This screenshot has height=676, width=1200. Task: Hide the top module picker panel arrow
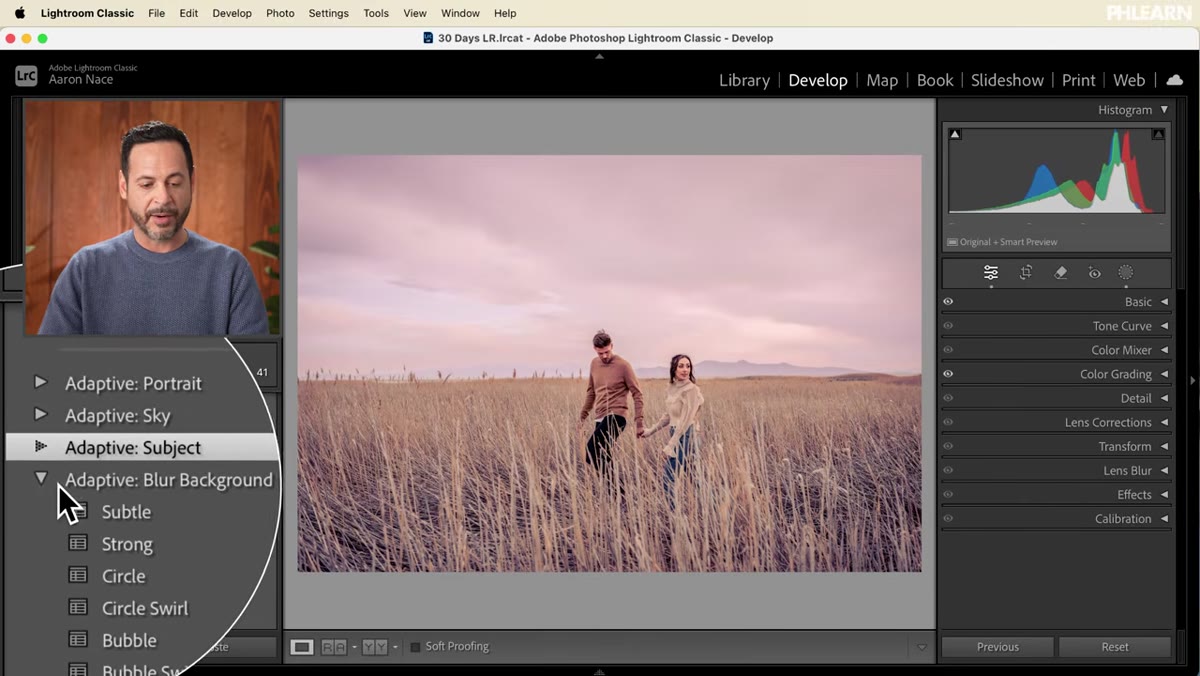[600, 57]
